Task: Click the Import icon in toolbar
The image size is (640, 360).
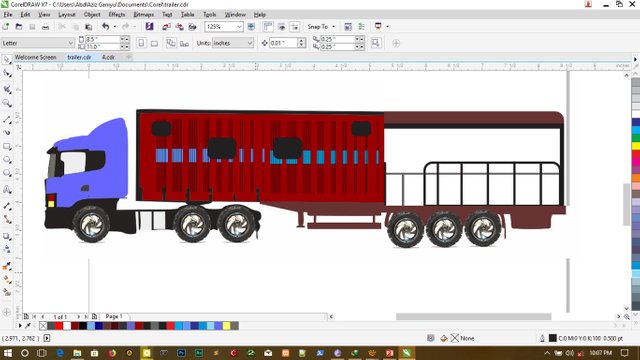Action: [167, 27]
